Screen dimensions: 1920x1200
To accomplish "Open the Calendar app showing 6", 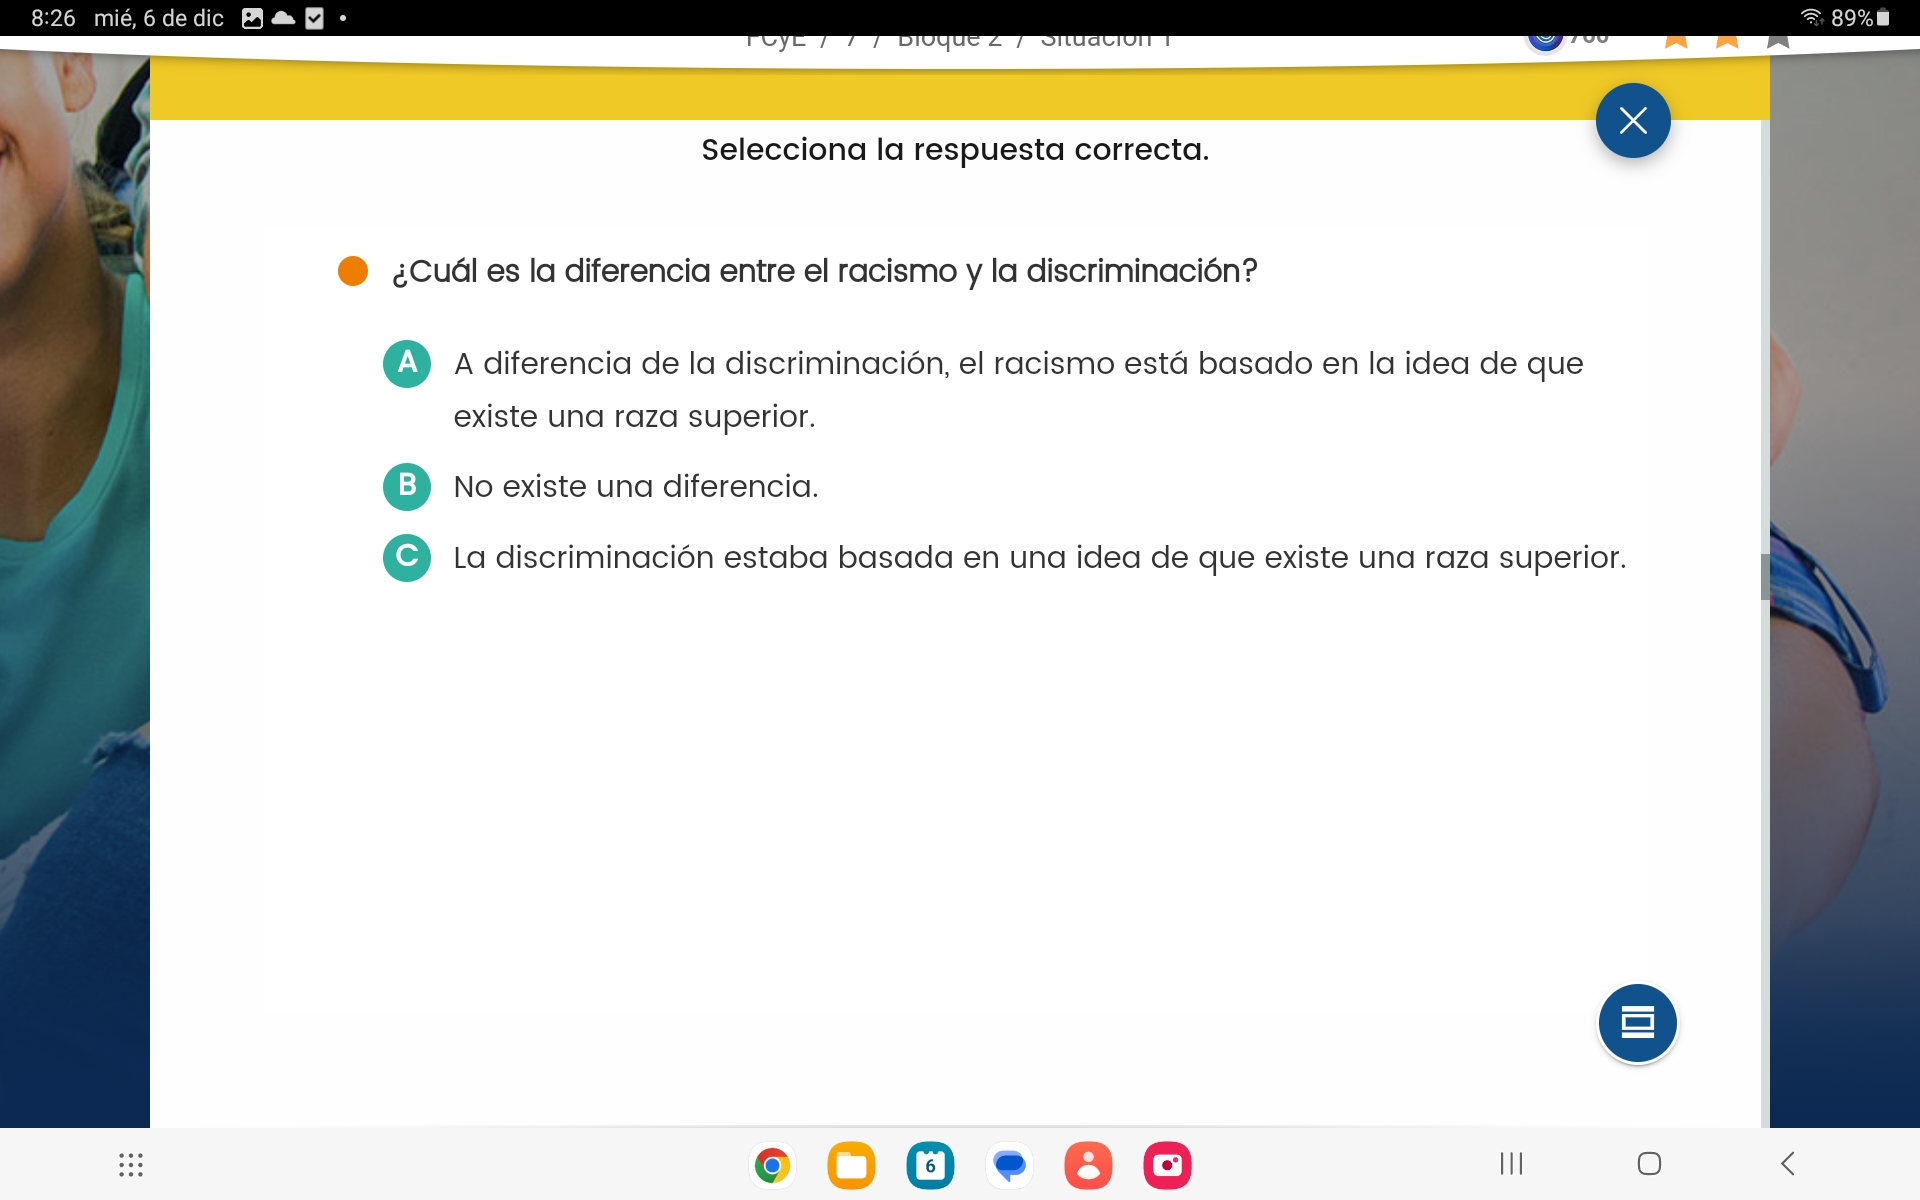I will coord(930,1165).
